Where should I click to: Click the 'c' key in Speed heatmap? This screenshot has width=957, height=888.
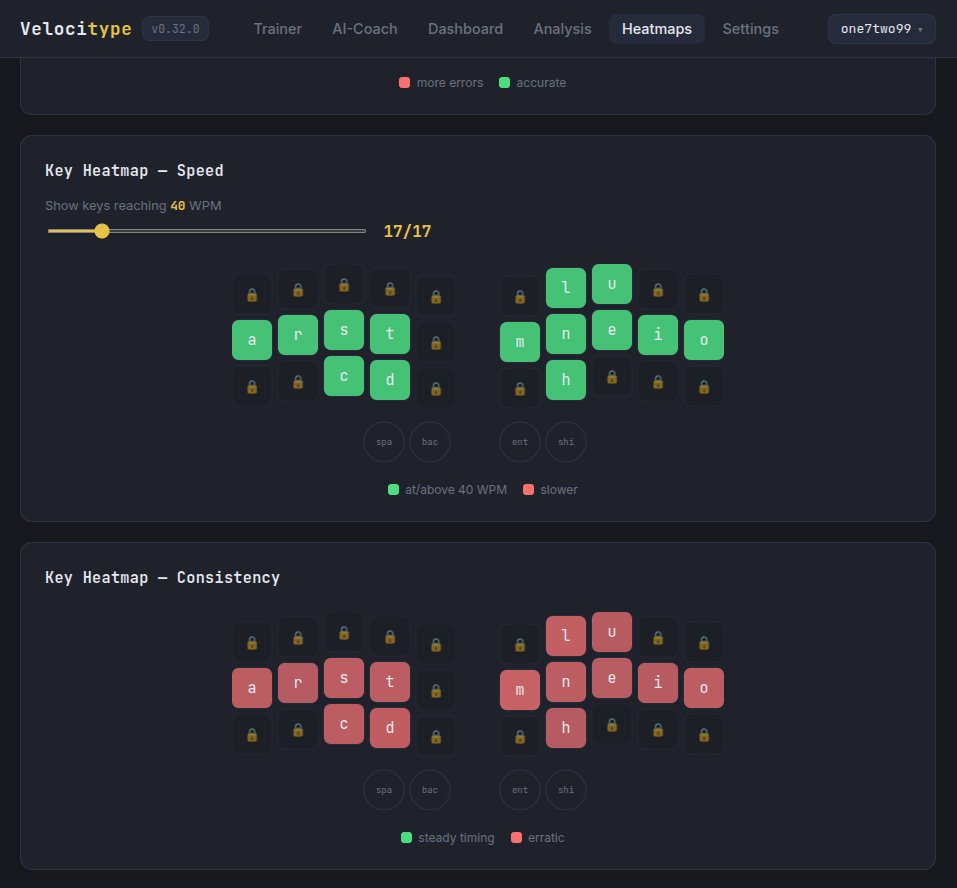[x=344, y=376]
